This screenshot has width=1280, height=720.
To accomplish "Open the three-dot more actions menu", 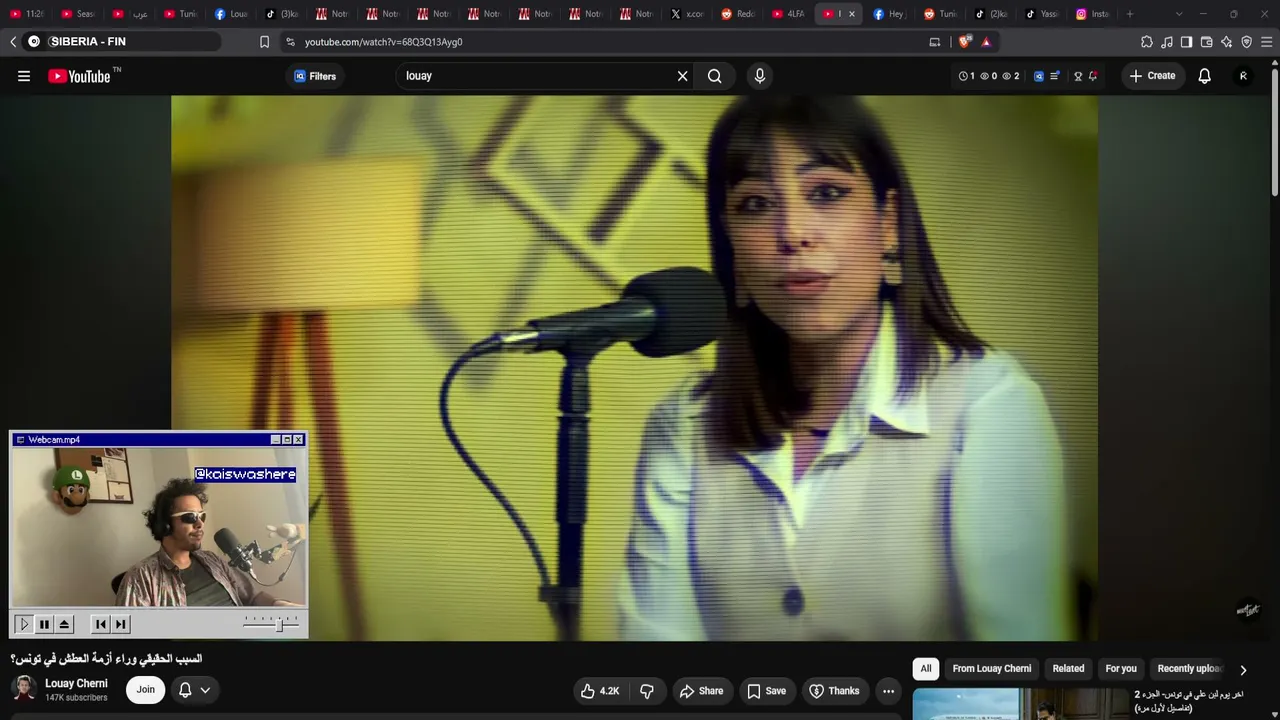I will [x=888, y=691].
